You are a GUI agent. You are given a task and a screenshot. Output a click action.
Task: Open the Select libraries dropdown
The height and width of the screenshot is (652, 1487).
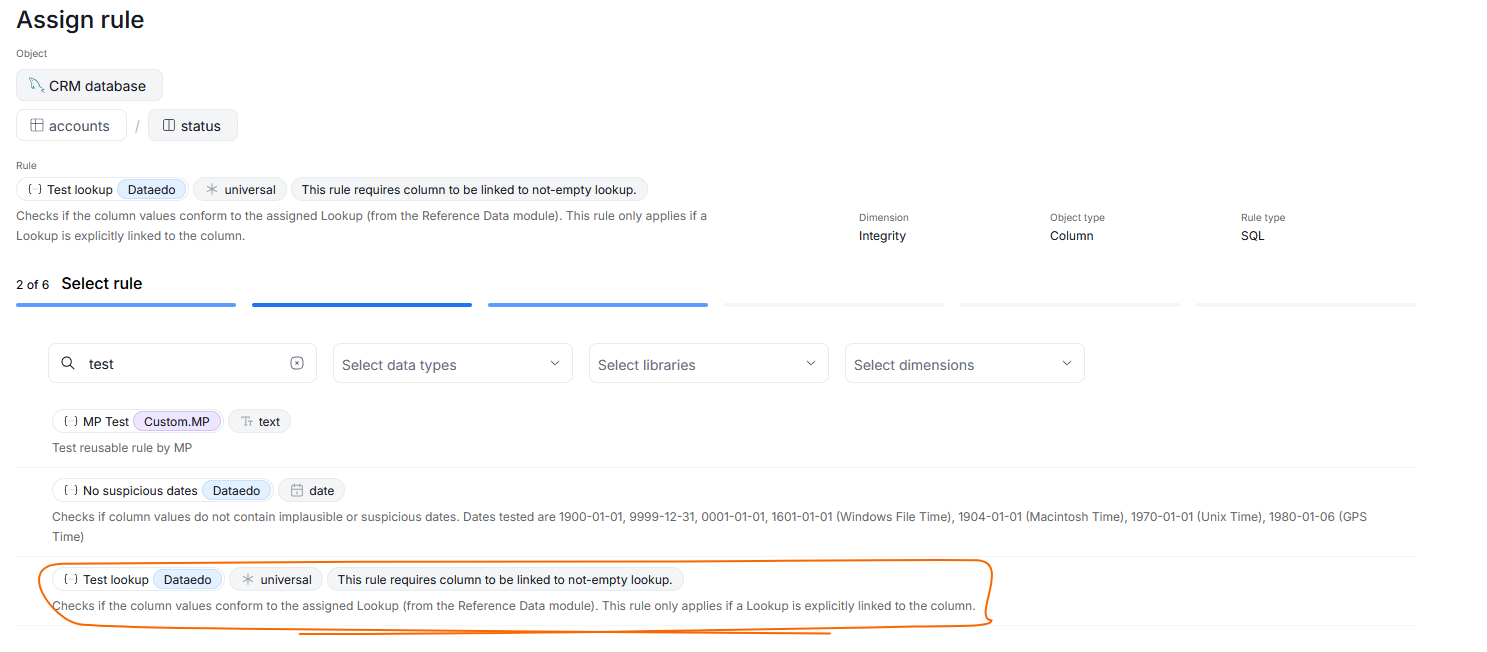point(708,364)
